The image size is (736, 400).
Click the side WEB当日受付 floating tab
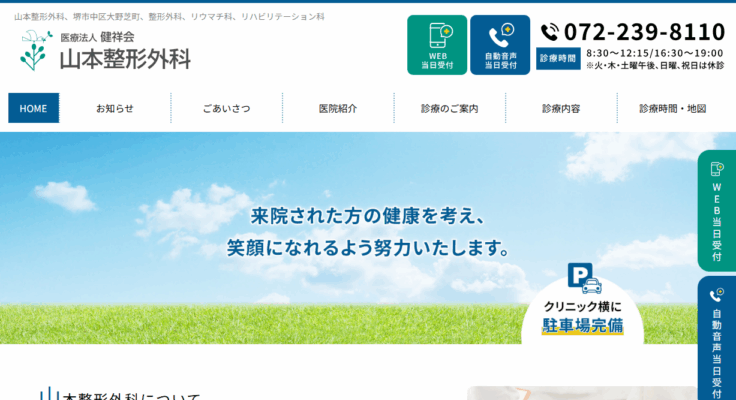coord(717,211)
